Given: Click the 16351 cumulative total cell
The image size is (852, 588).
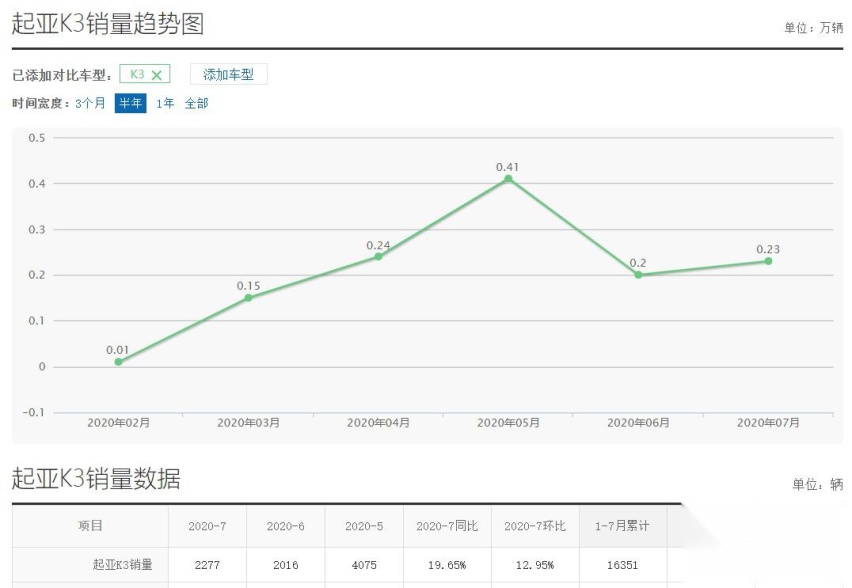Looking at the screenshot, I should (x=622, y=565).
